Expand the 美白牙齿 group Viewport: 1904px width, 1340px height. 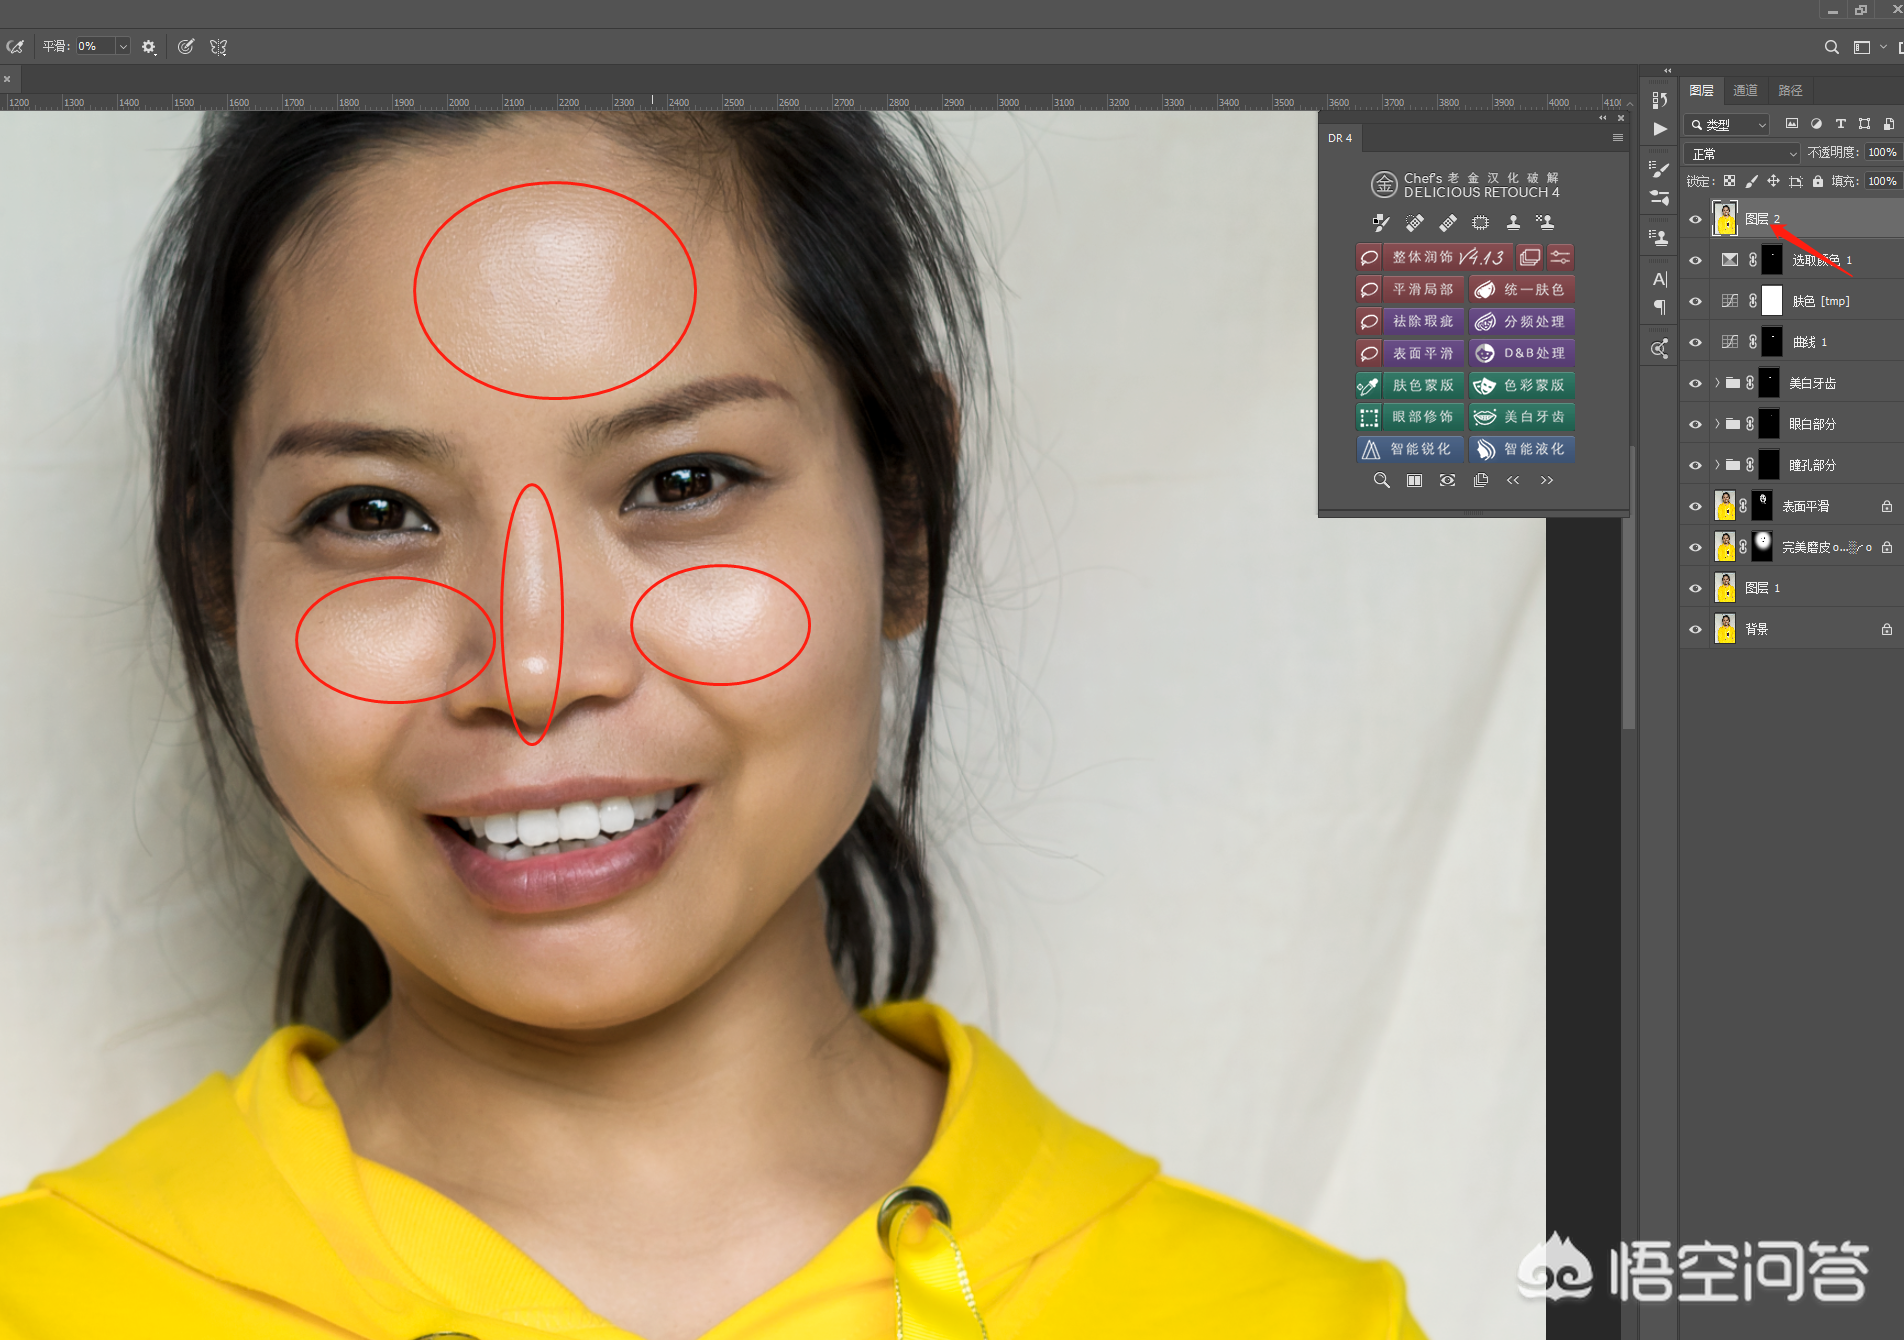tap(1717, 383)
